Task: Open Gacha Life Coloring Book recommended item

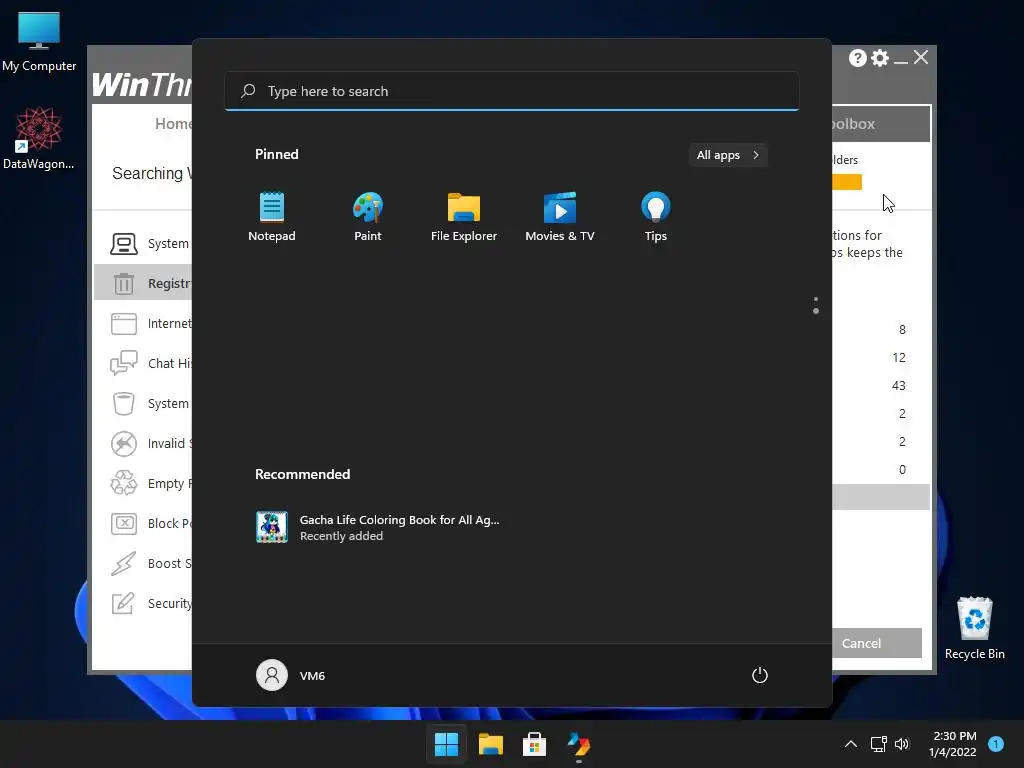Action: pos(379,527)
